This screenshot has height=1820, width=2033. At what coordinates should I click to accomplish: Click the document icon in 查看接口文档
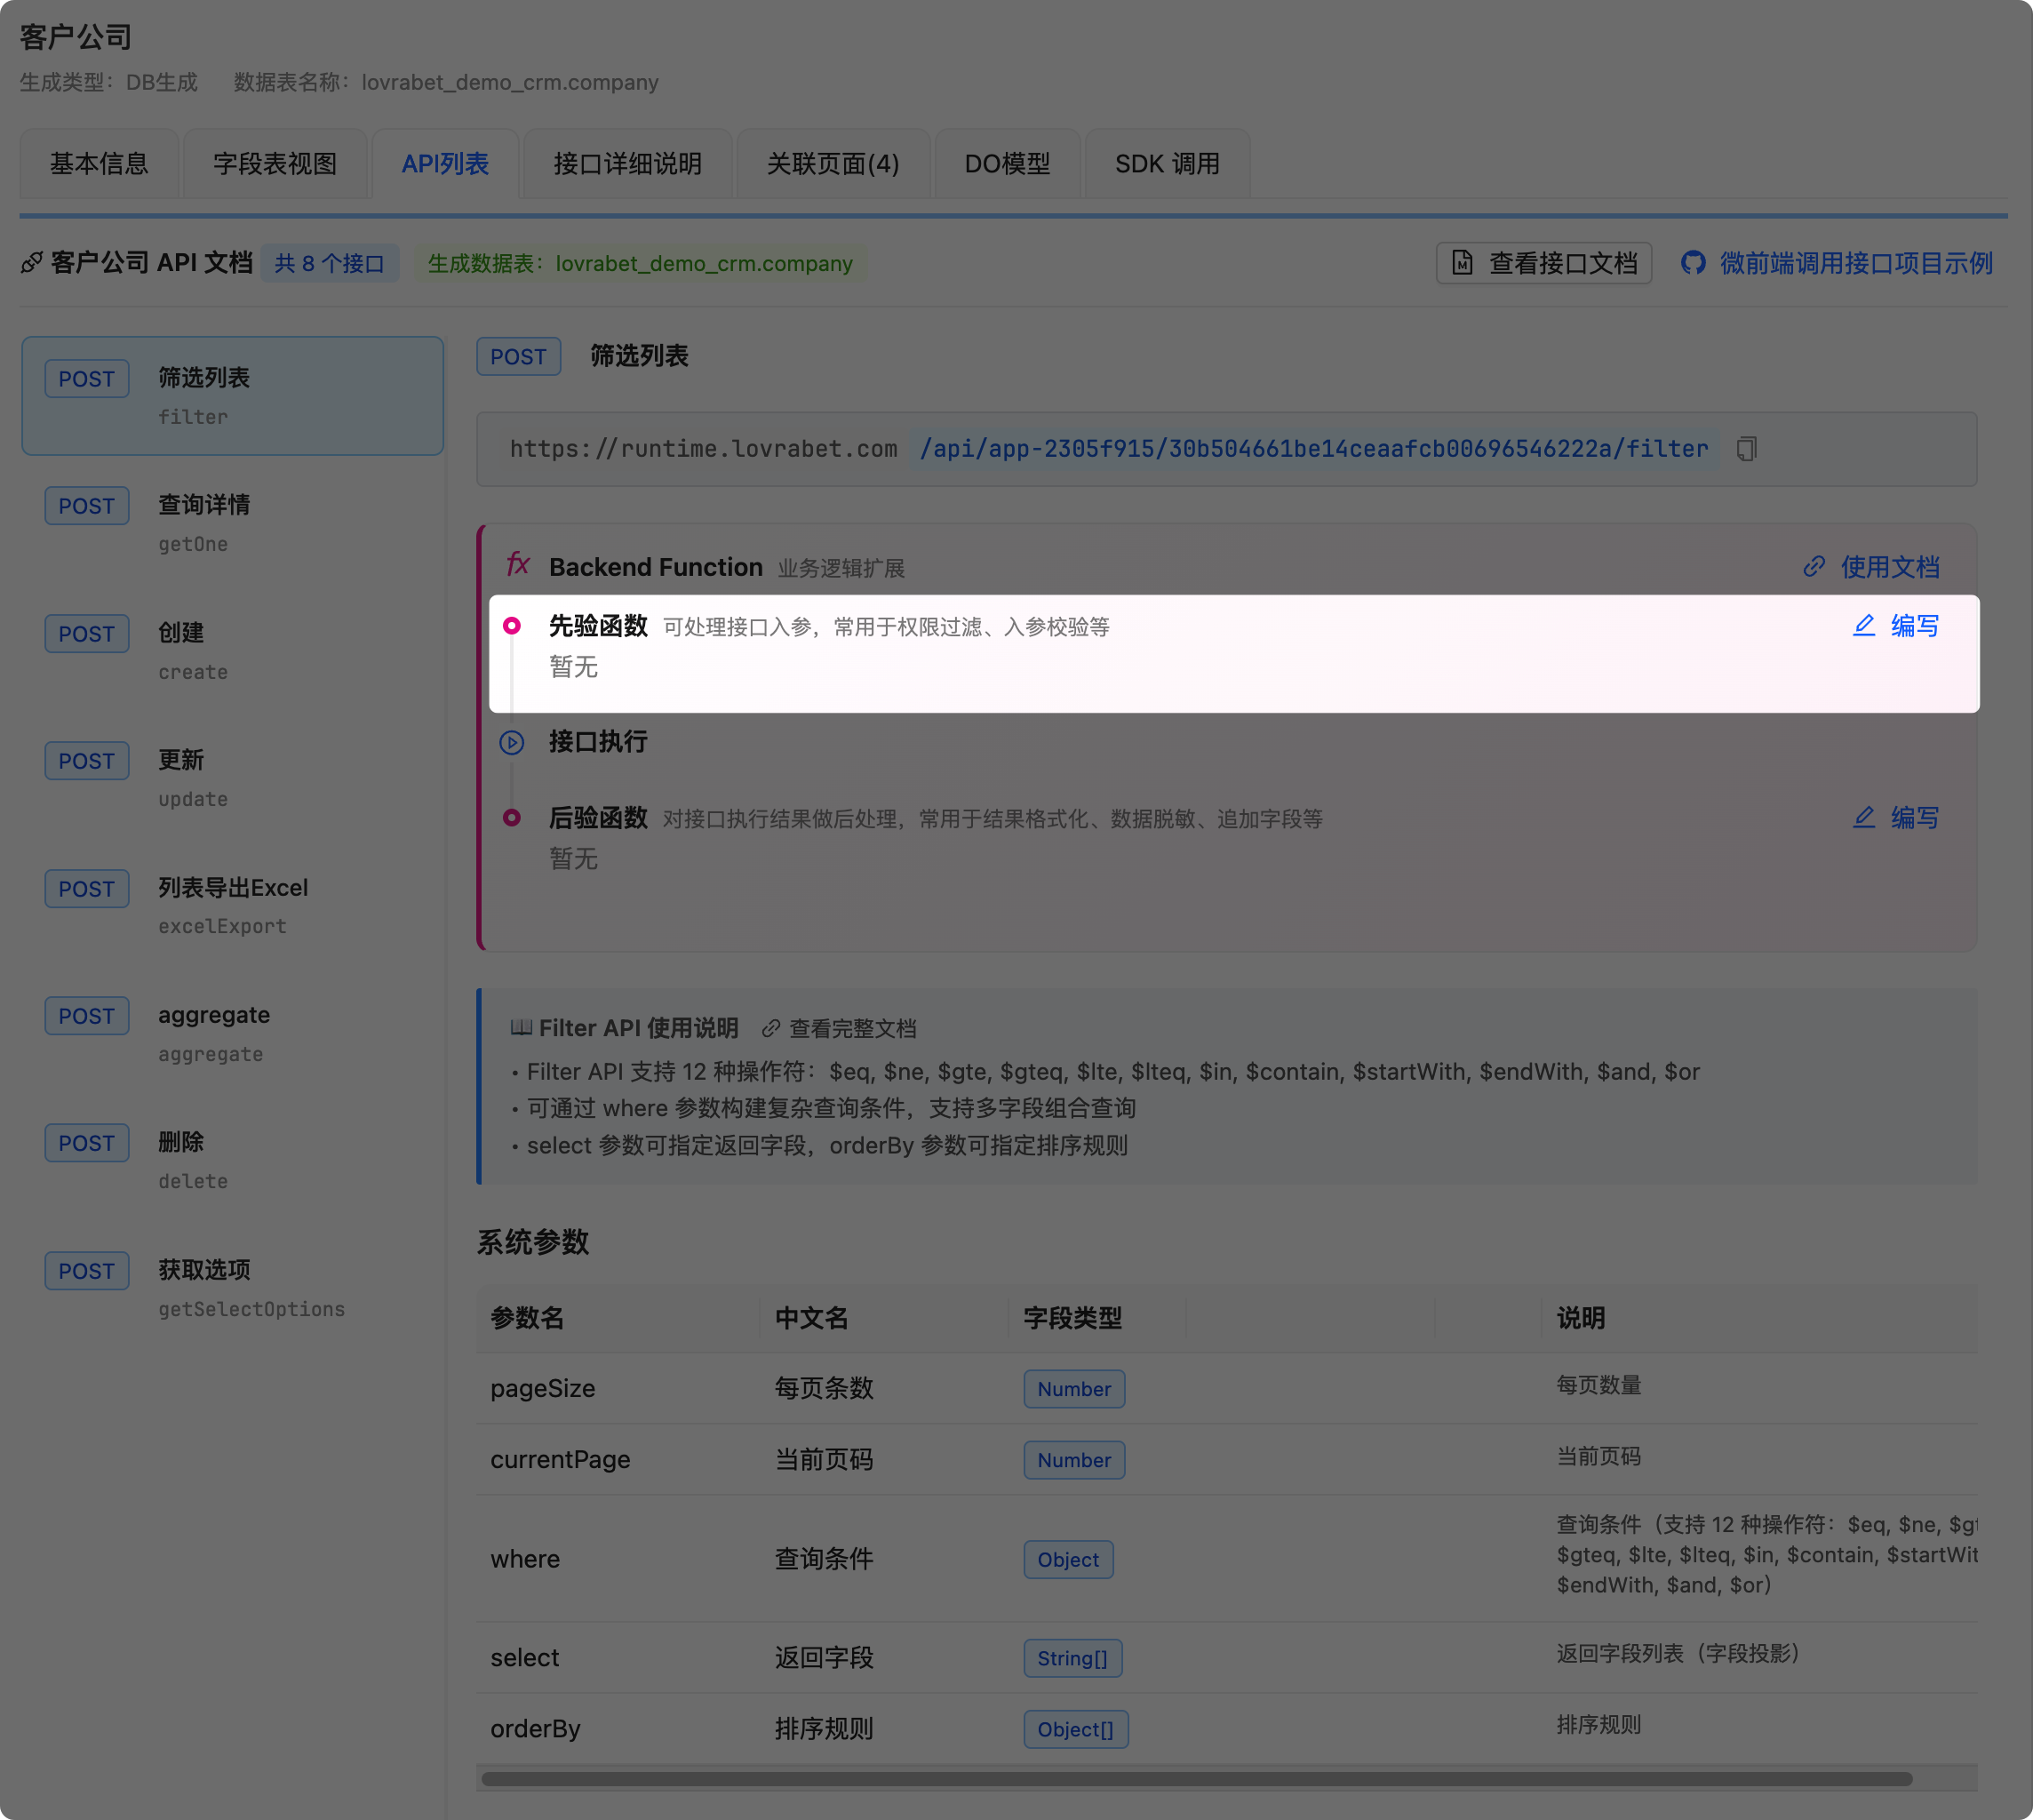[1462, 263]
